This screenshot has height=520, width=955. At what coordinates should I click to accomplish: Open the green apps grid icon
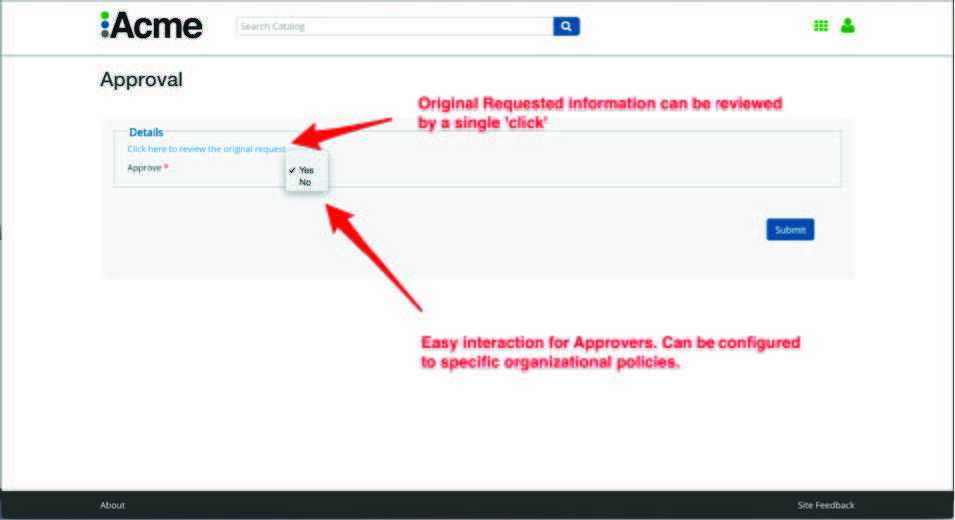click(821, 26)
